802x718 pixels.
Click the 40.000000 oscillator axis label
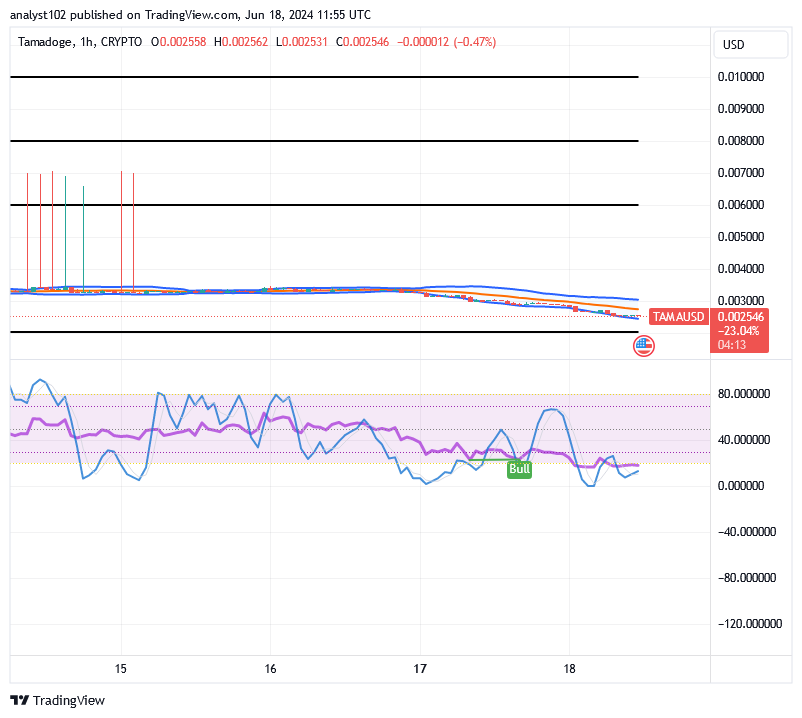(744, 440)
